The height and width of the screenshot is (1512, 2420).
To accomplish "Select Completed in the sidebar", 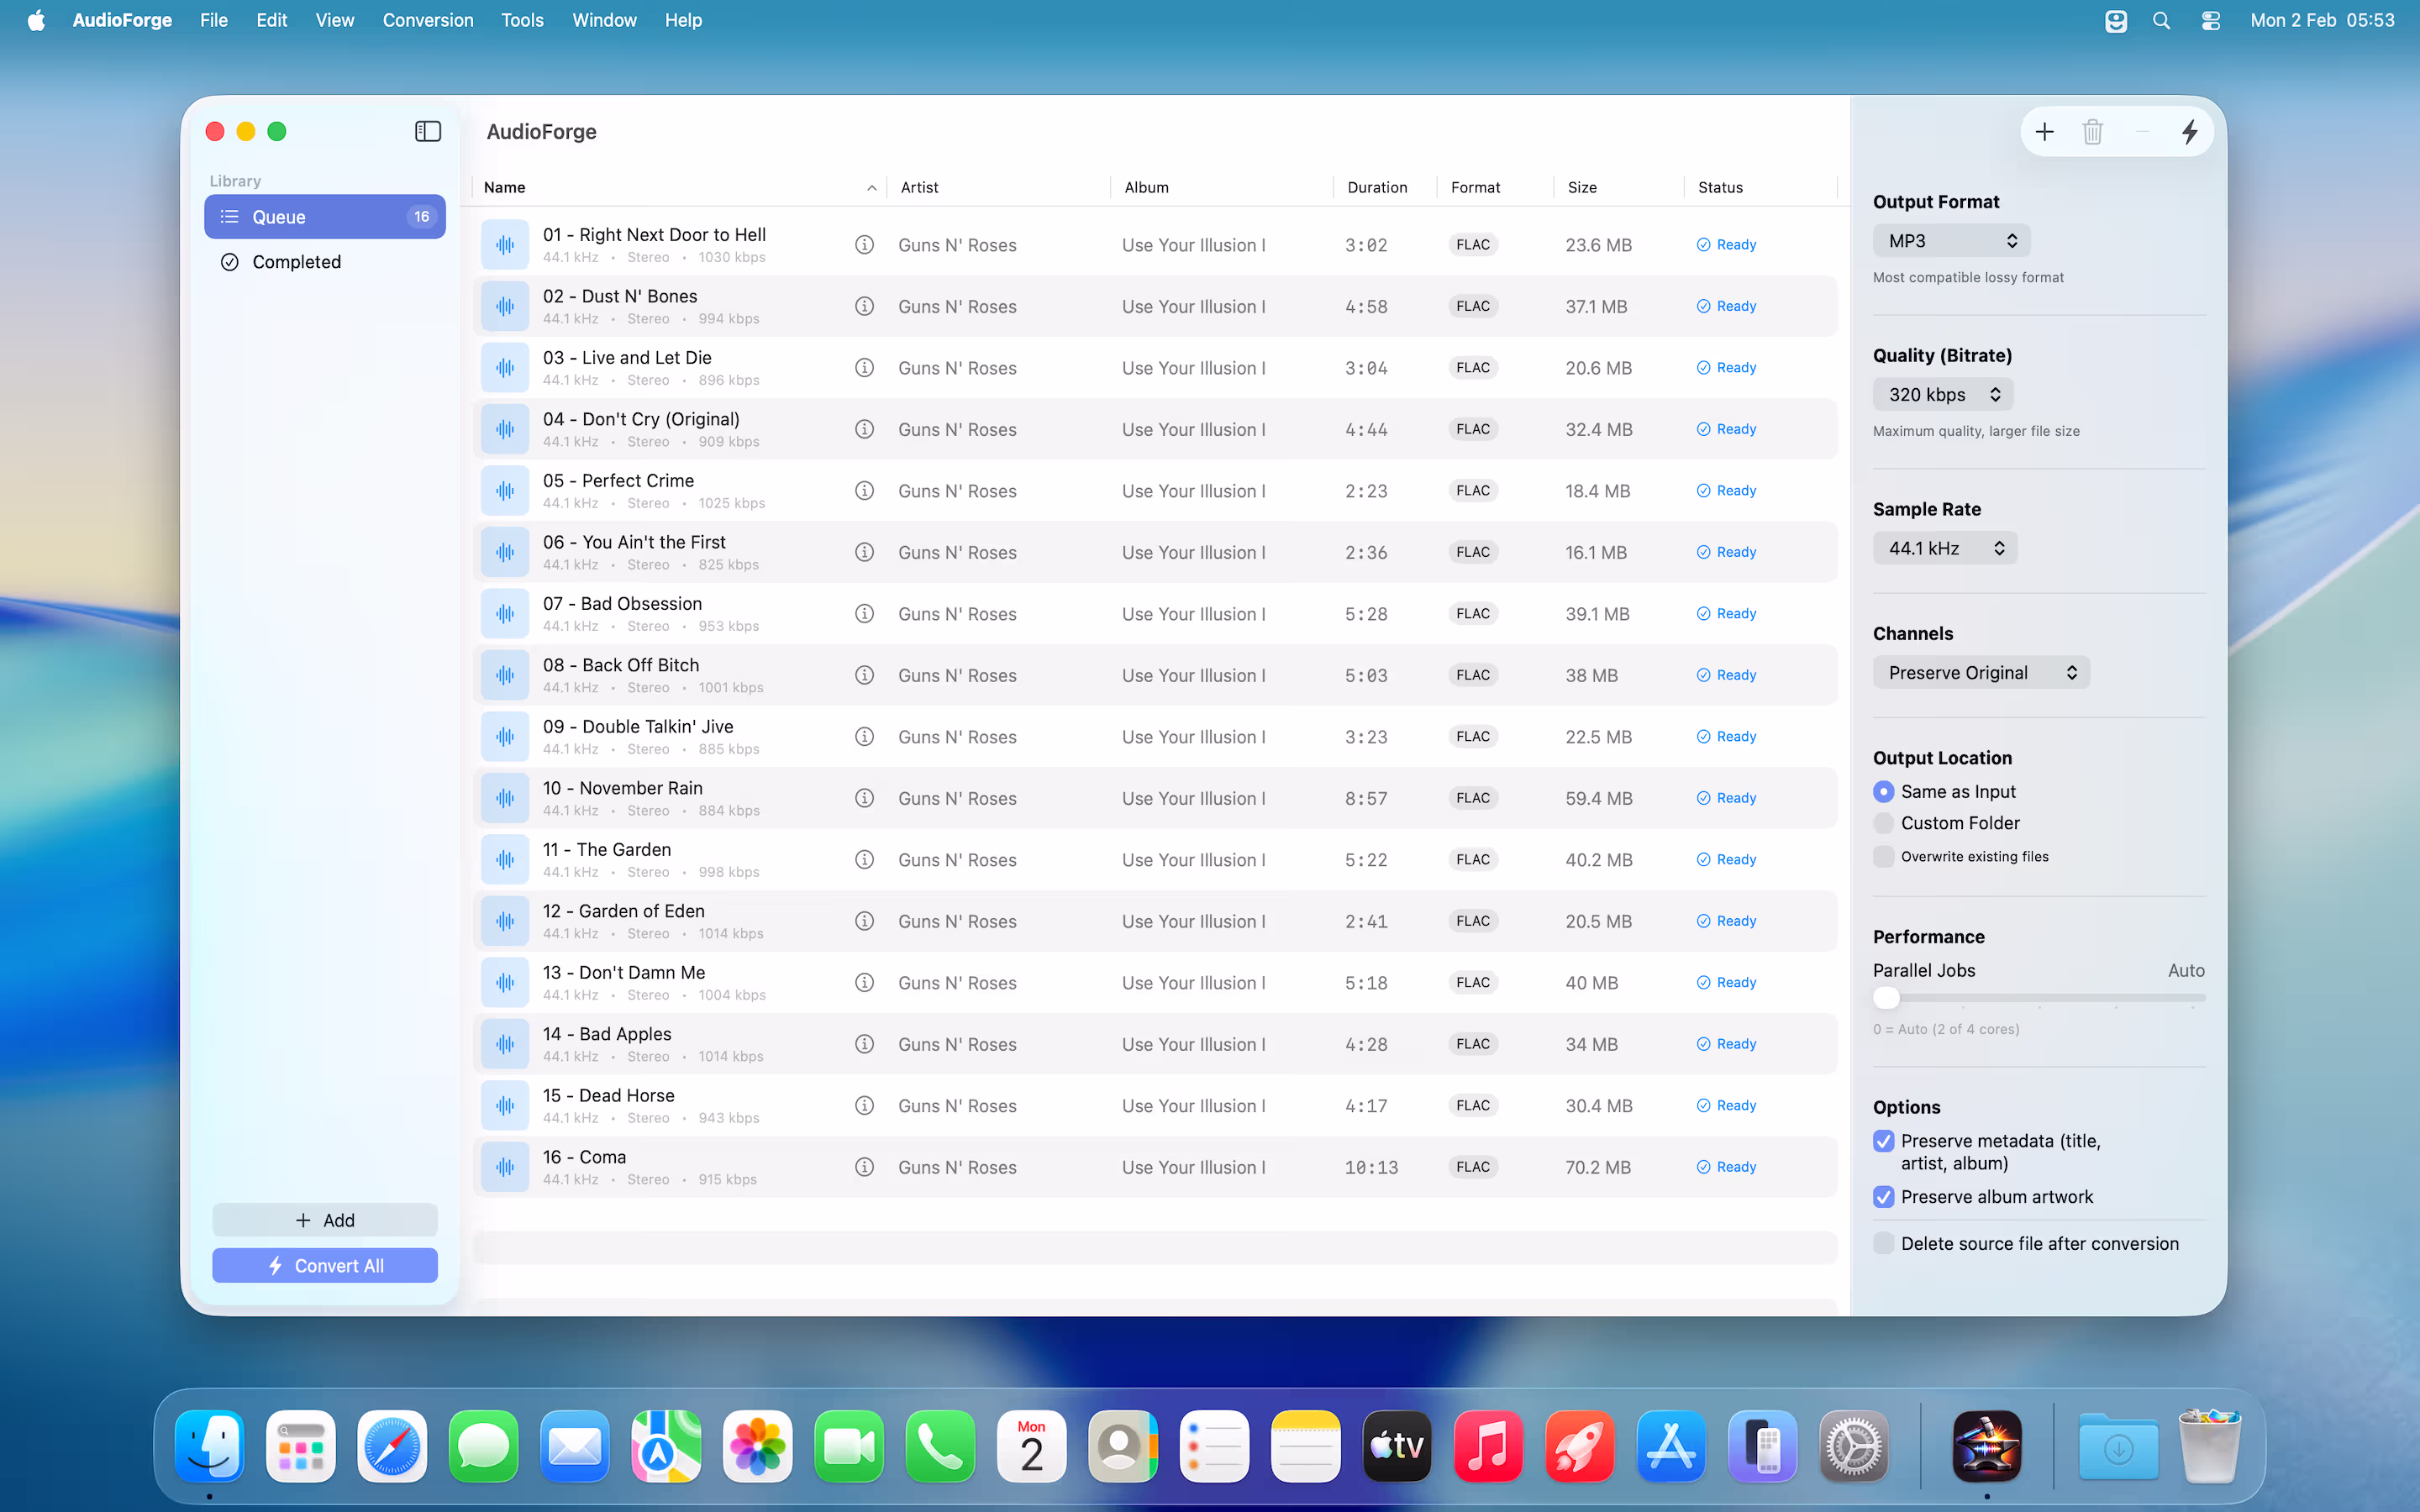I will [x=296, y=261].
